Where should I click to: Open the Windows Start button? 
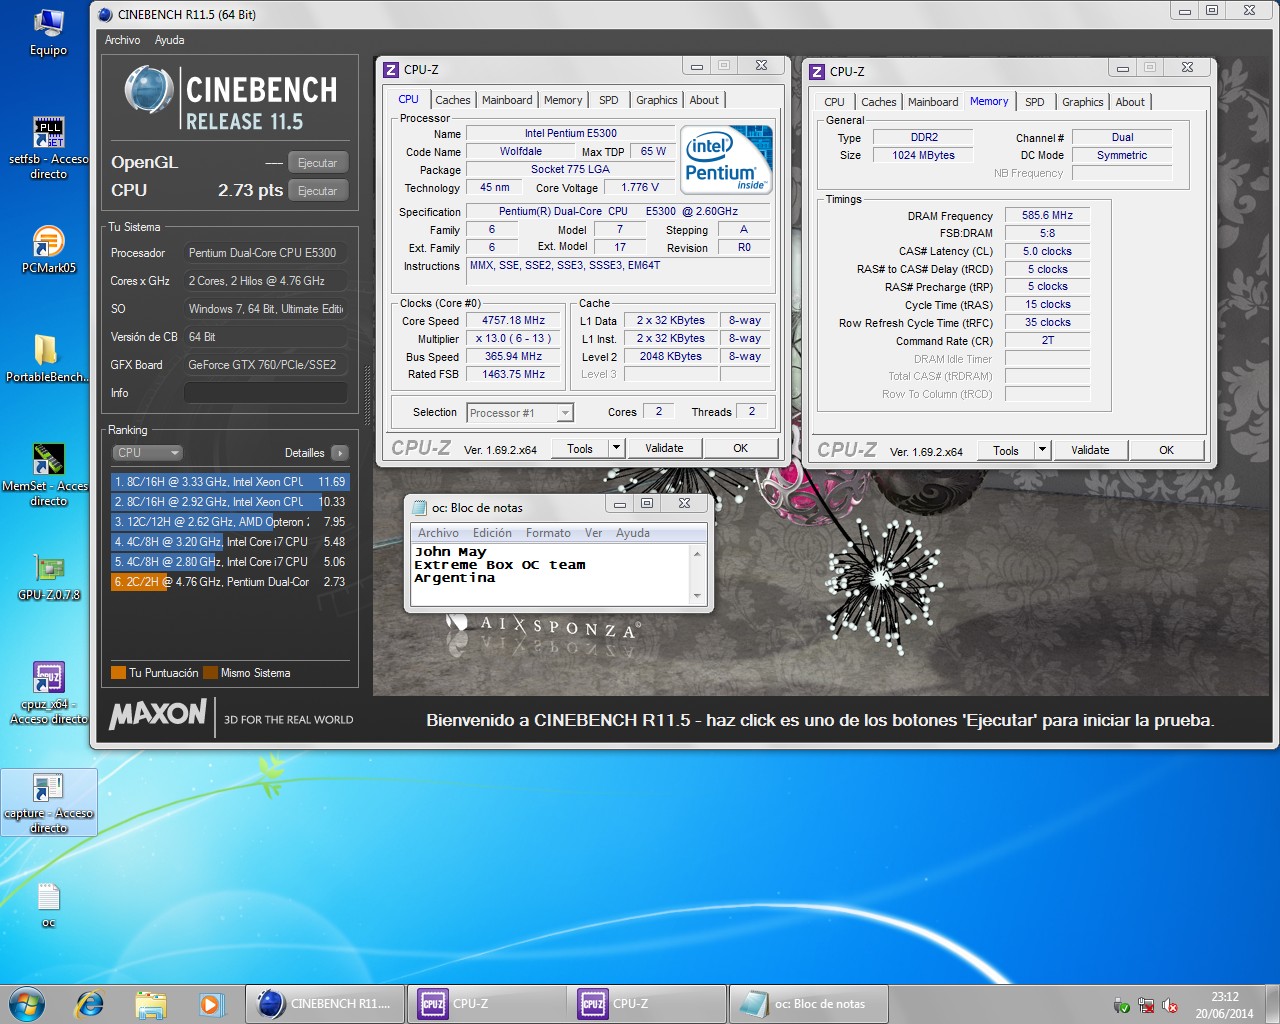tap(27, 1003)
